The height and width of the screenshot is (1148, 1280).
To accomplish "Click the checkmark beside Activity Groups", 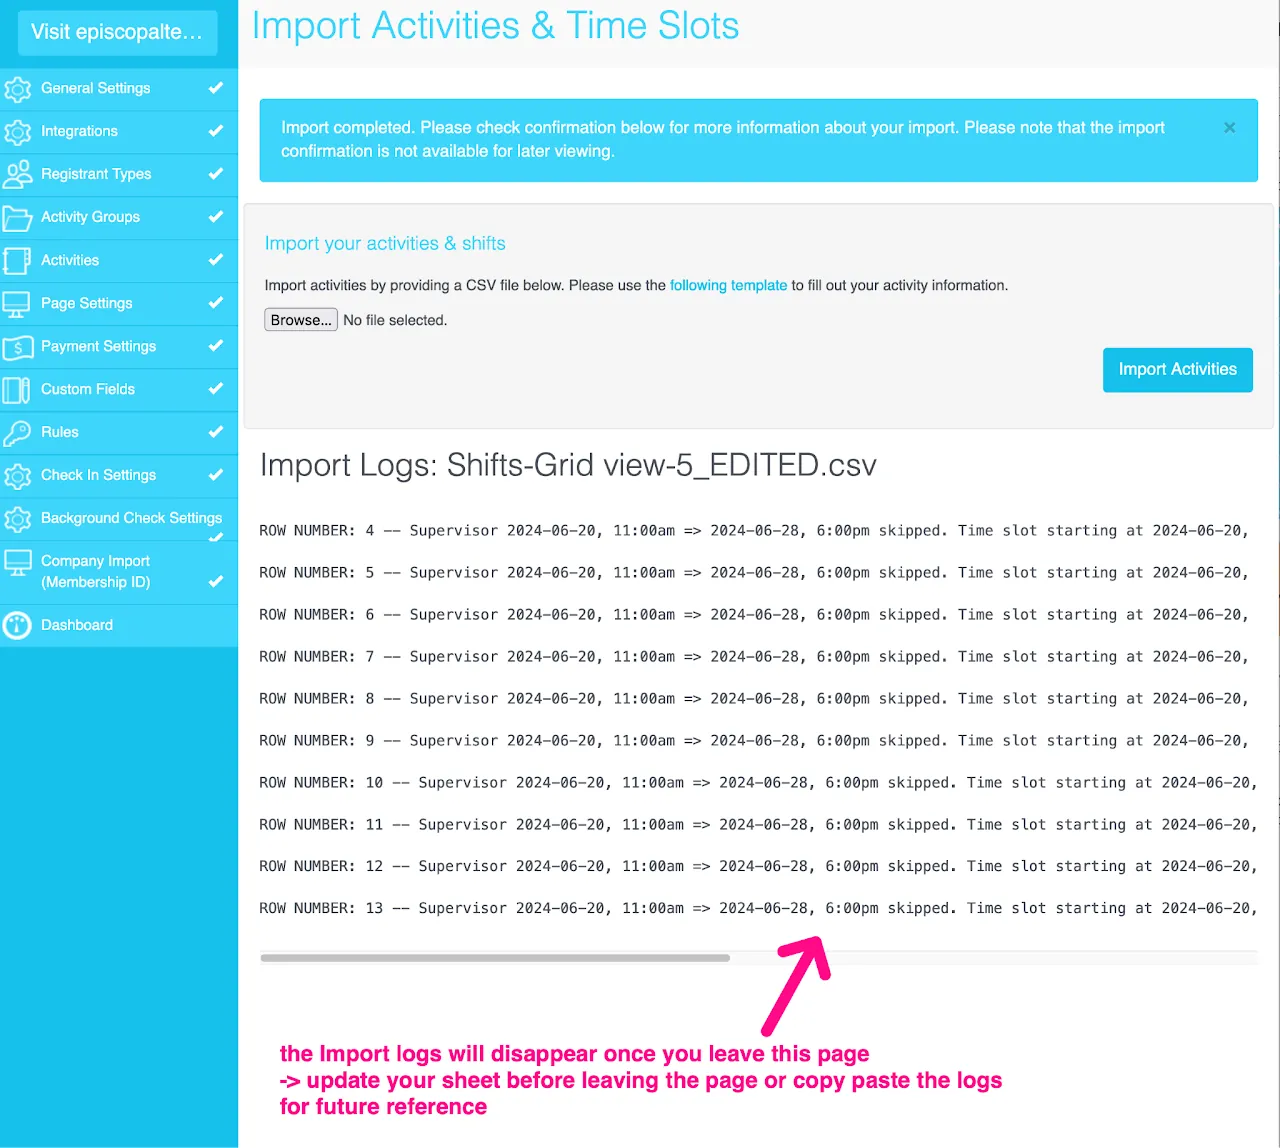I will [x=215, y=217].
